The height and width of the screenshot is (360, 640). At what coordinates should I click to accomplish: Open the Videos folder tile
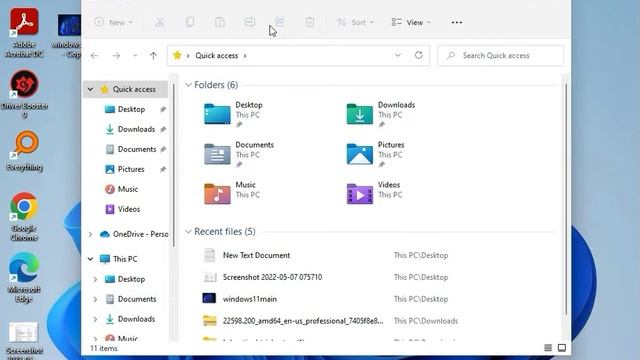(375, 193)
